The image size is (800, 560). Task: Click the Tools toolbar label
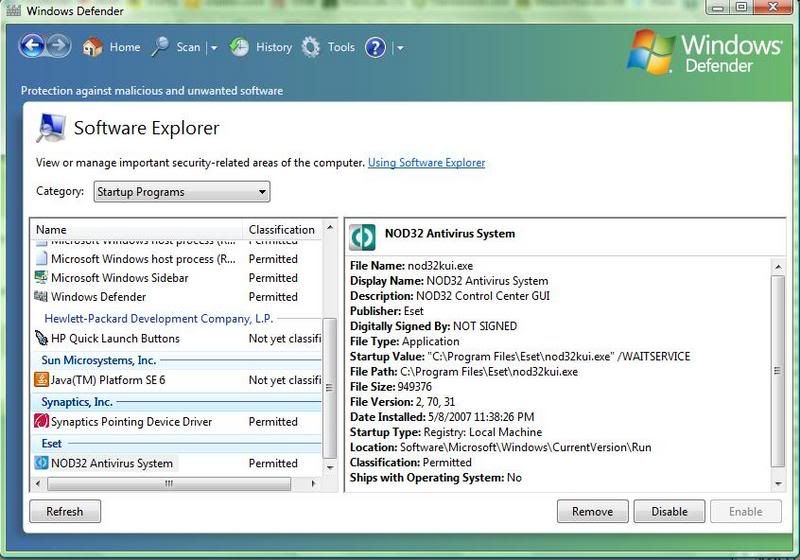tap(341, 47)
